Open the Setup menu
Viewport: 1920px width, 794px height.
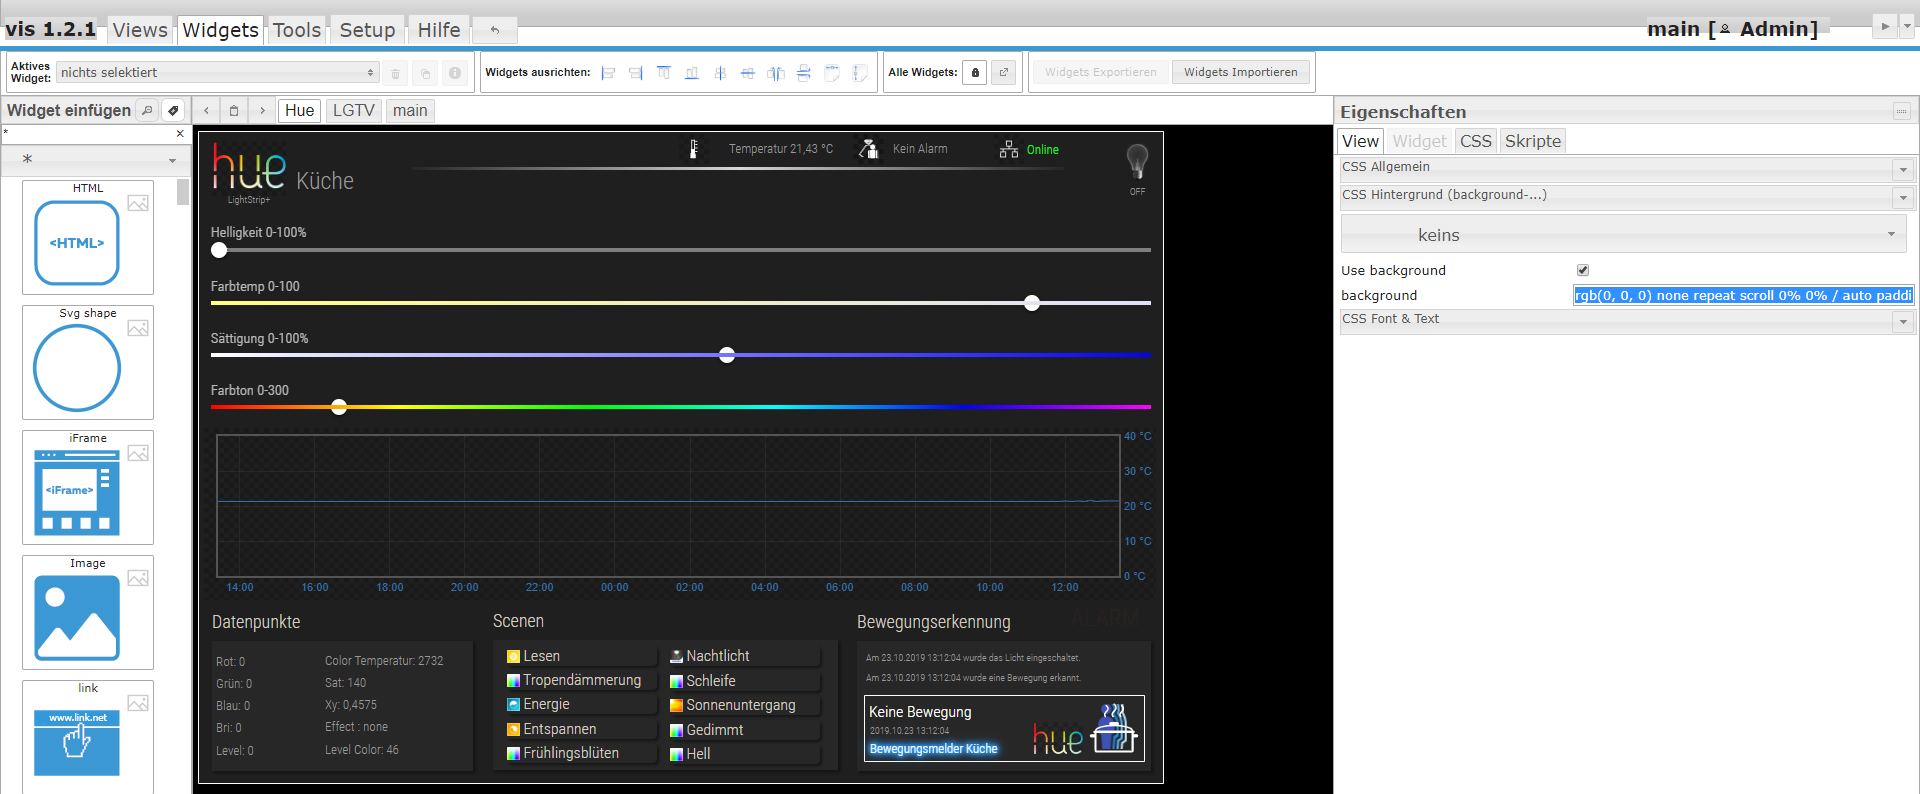[x=367, y=30]
